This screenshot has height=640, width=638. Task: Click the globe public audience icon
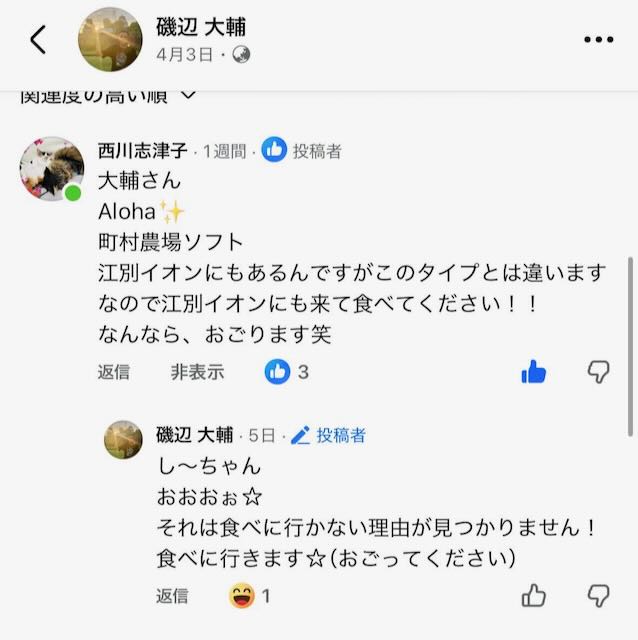[241, 55]
